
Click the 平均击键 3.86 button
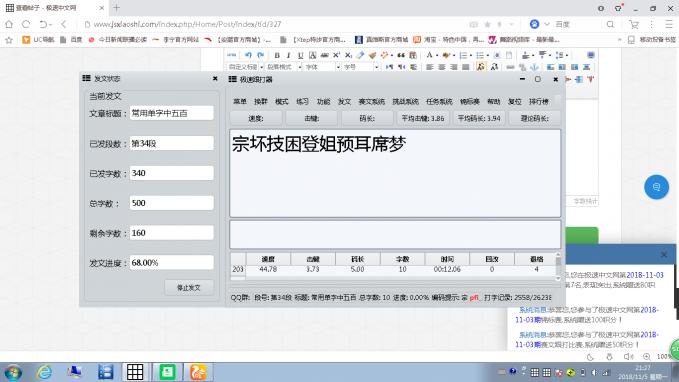423,118
